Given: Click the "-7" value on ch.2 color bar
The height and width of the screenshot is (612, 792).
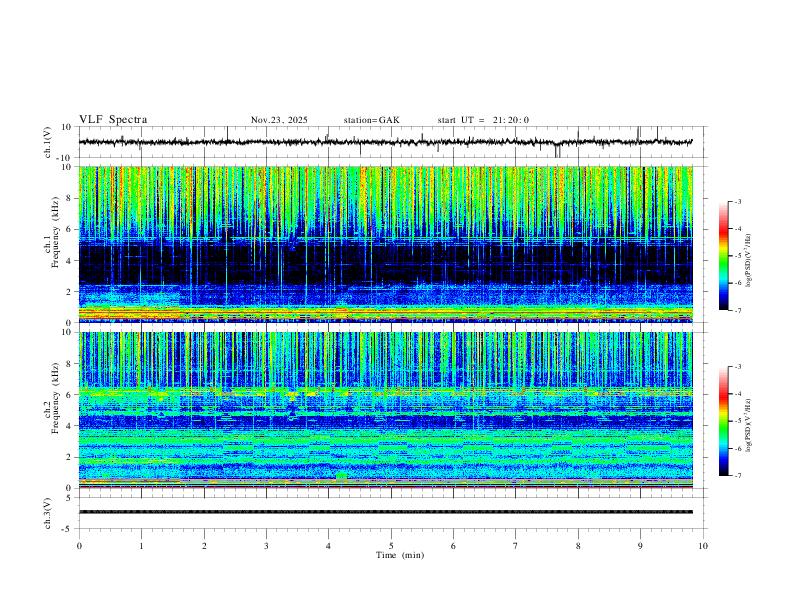Looking at the screenshot, I should tap(737, 475).
